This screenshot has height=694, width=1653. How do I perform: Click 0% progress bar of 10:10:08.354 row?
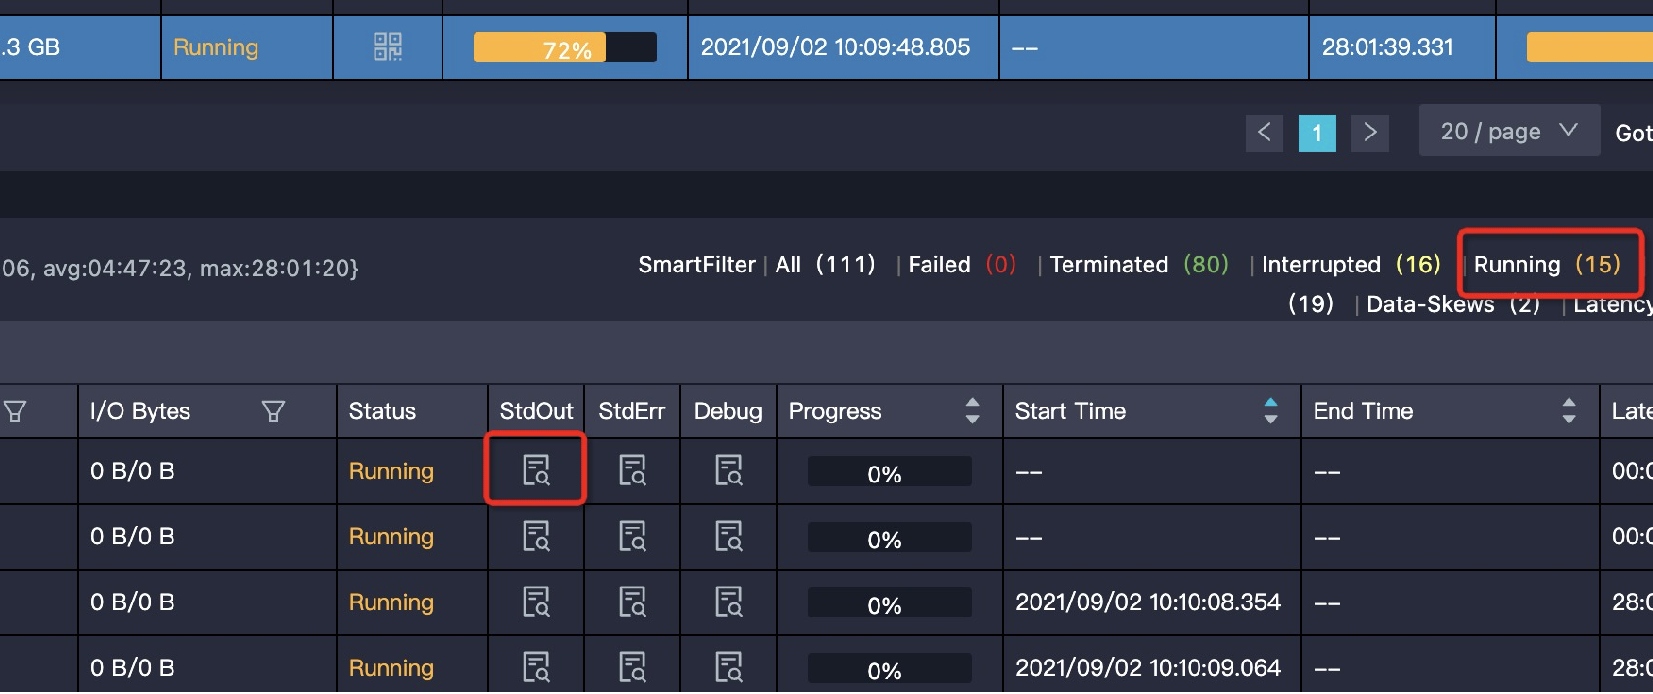pos(889,602)
